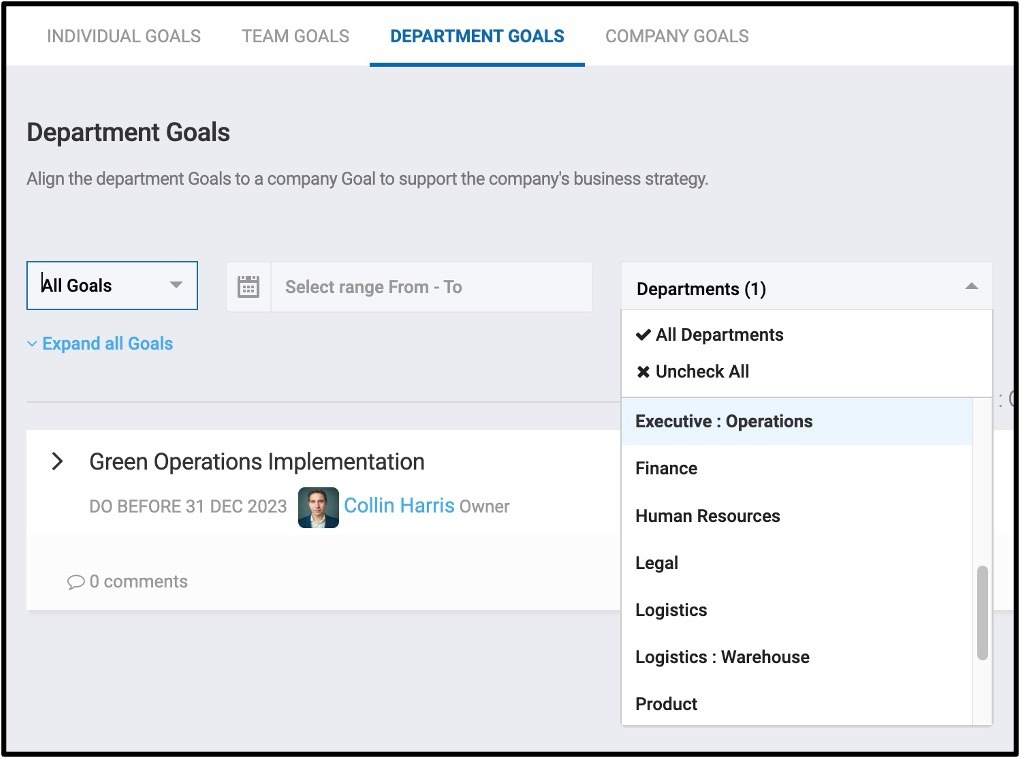Select Human Resources in department list
The image size is (1020, 758).
coord(707,516)
